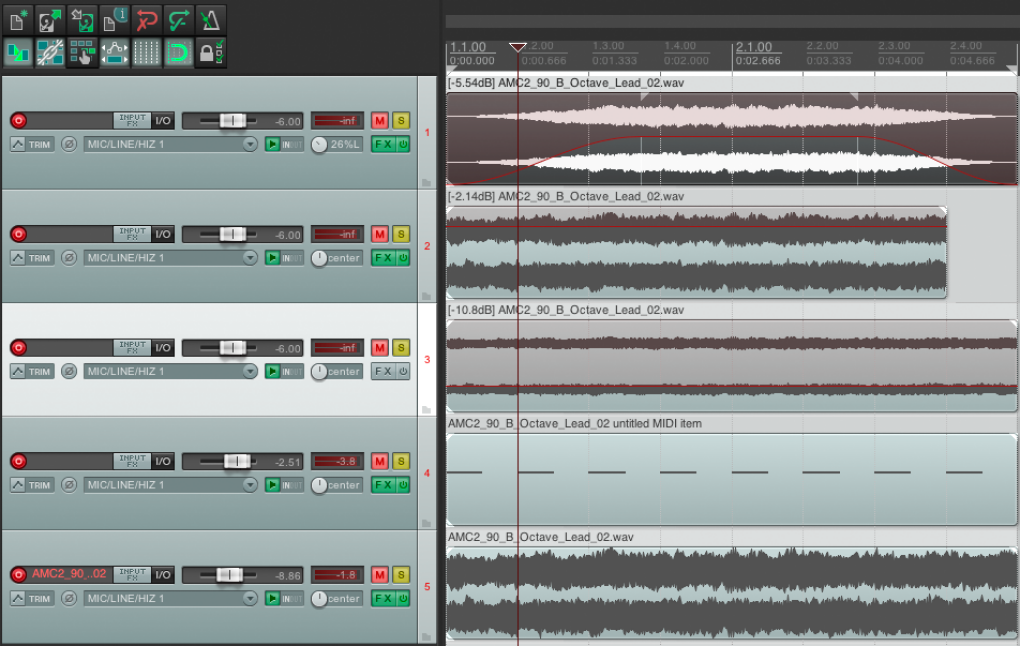This screenshot has height=646, width=1020.
Task: Open the TRIM envelope button on track 1
Action: [x=32, y=144]
